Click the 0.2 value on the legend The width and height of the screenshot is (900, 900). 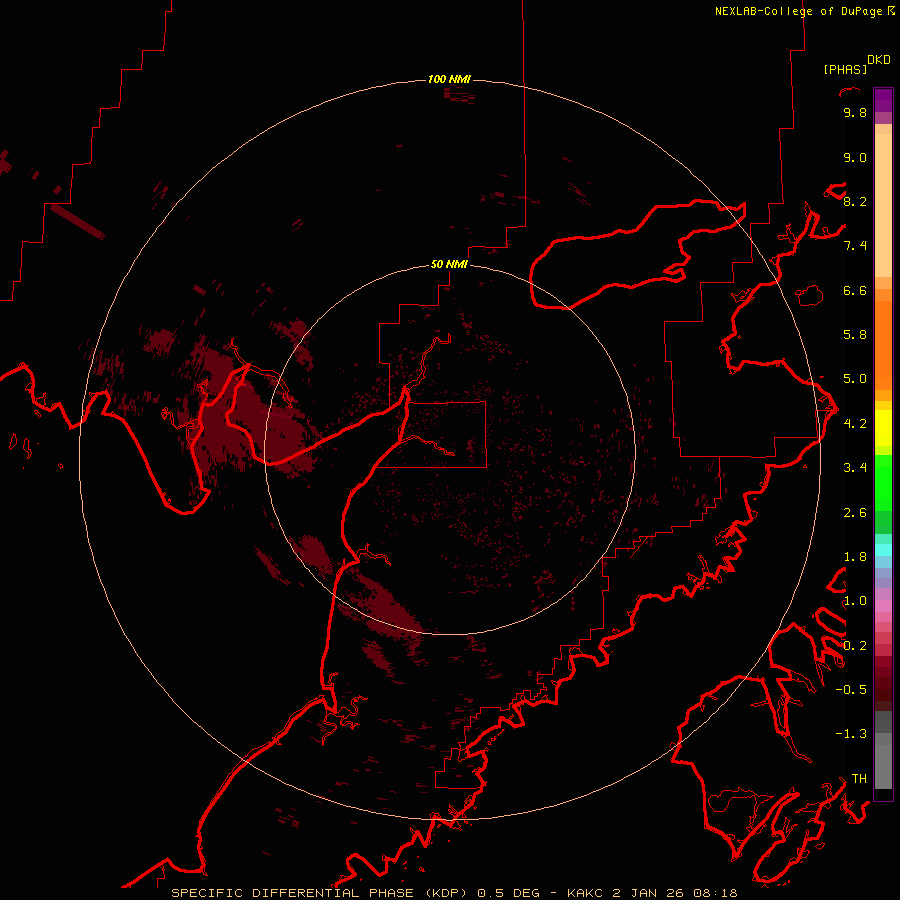click(855, 645)
